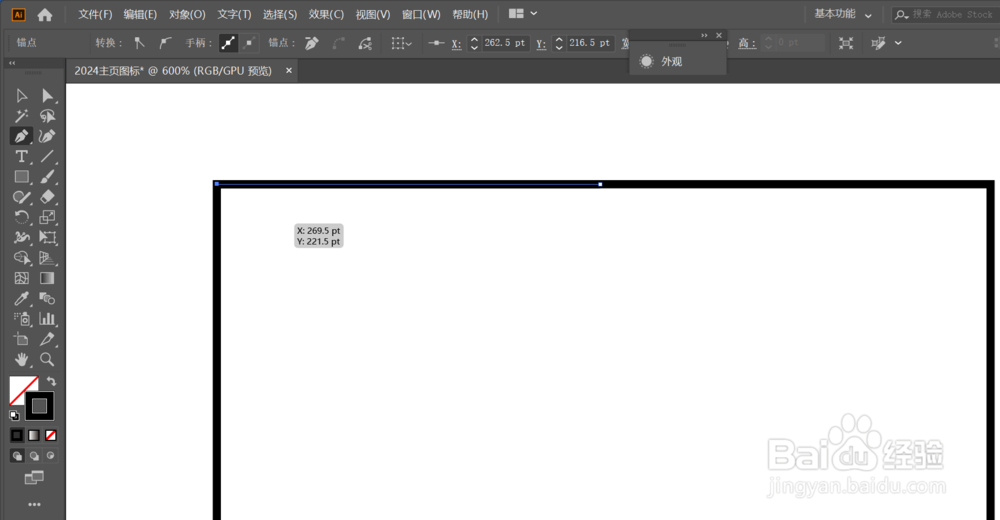Image resolution: width=1000 pixels, height=520 pixels.
Task: Enable Draw Normal mode
Action: point(17,456)
